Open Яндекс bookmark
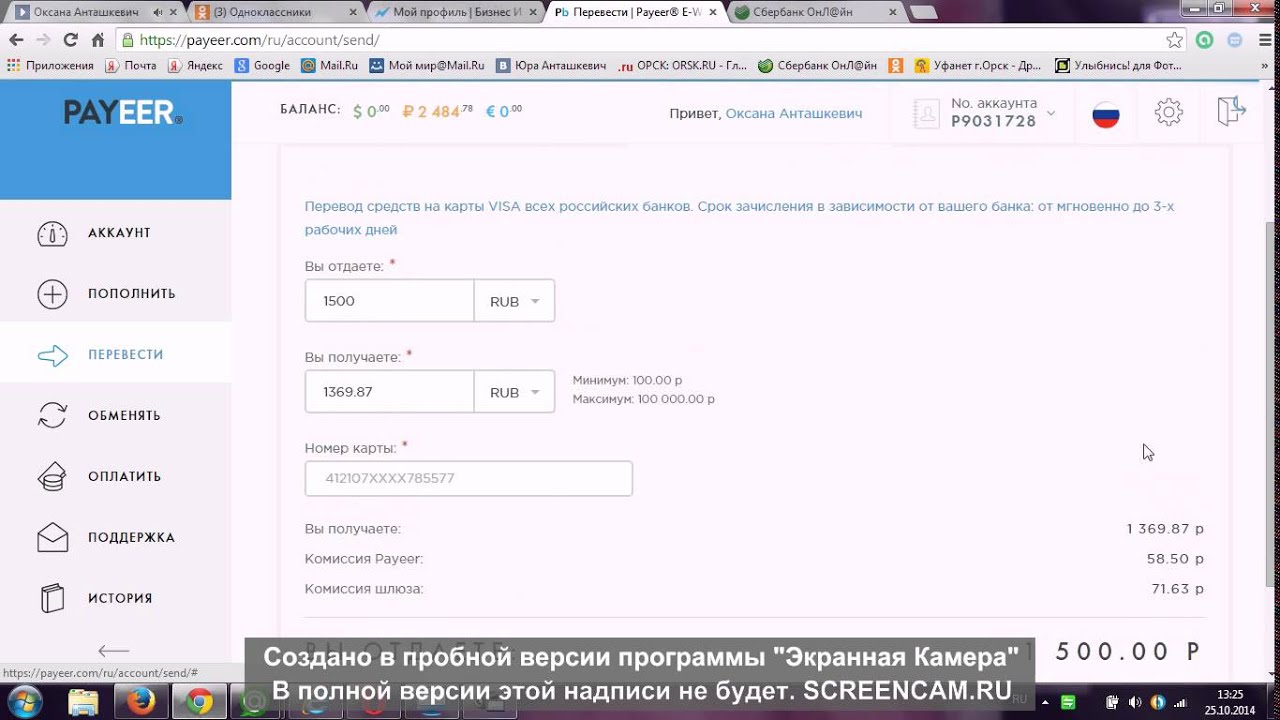 click(196, 66)
